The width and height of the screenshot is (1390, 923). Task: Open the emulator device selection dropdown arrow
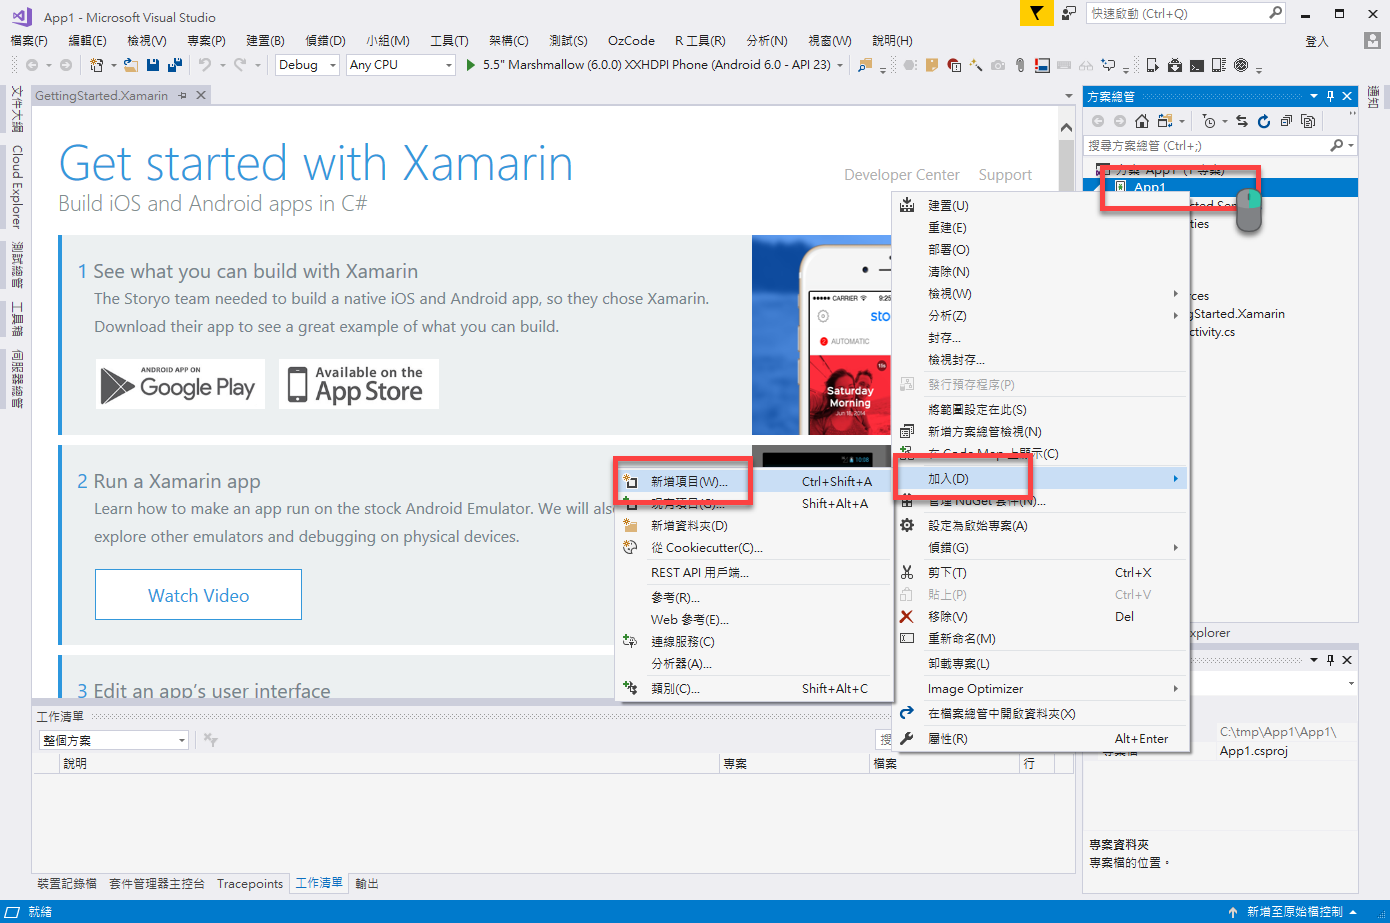840,65
